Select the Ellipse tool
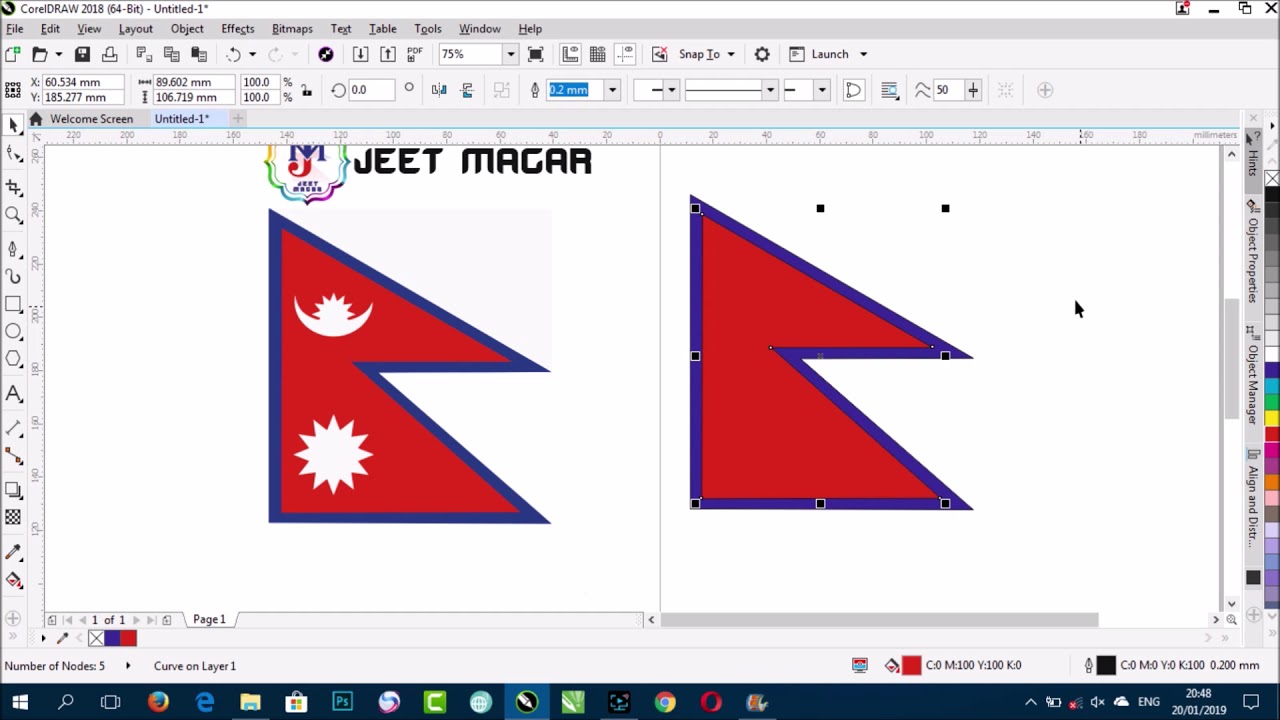The image size is (1280, 720). (x=14, y=332)
